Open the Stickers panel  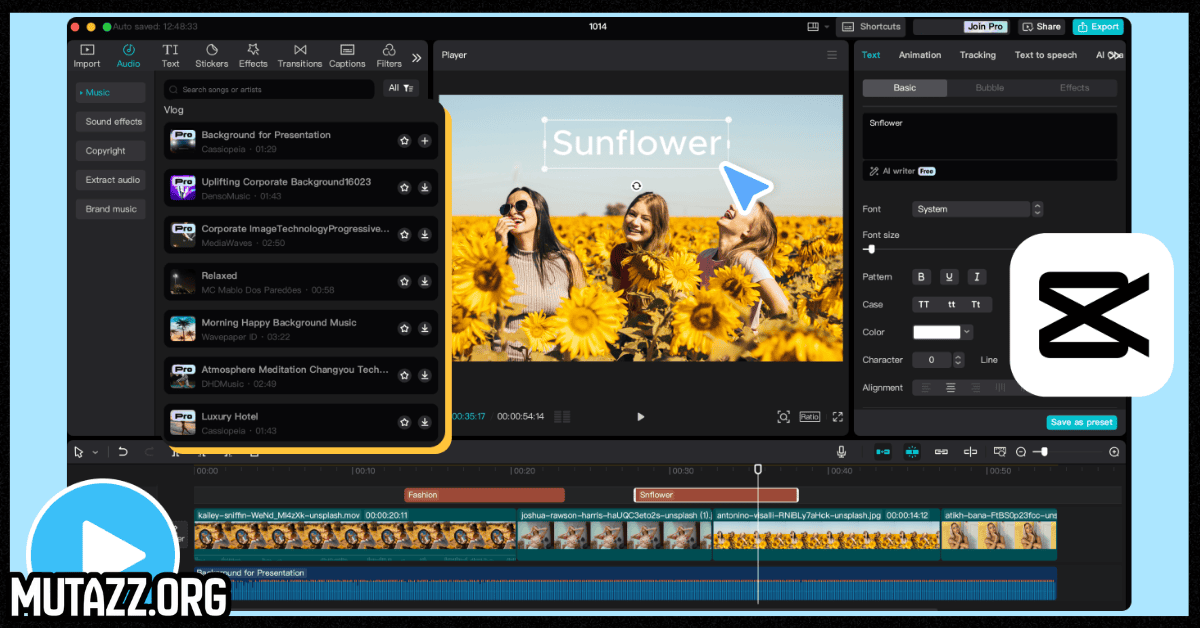pos(211,55)
